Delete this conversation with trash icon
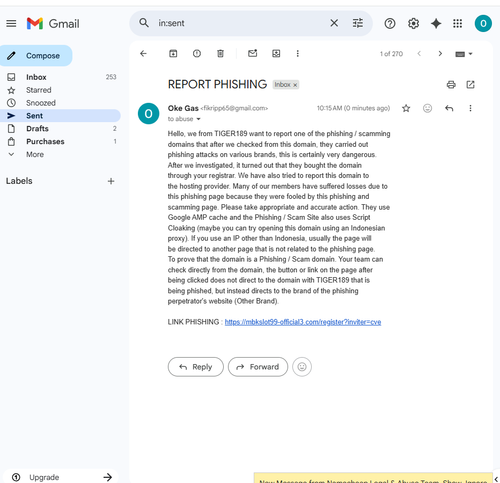The width and height of the screenshot is (500, 483). click(x=220, y=53)
